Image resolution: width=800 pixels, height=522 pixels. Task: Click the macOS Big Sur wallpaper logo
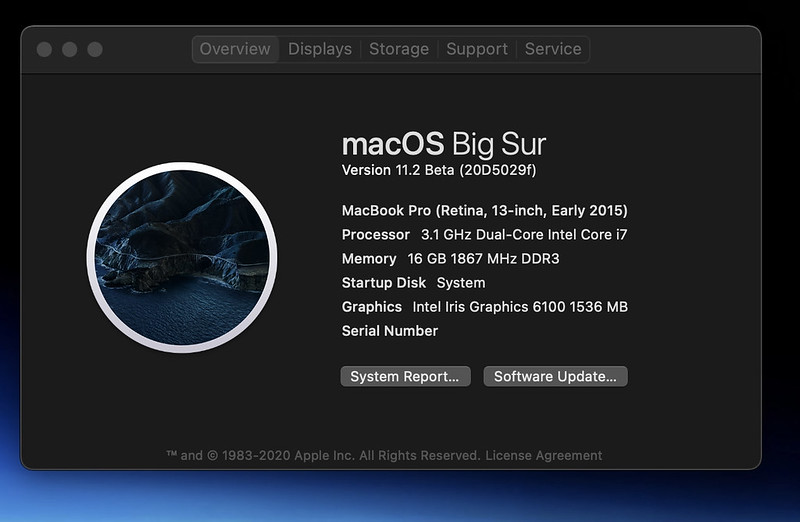[x=182, y=257]
